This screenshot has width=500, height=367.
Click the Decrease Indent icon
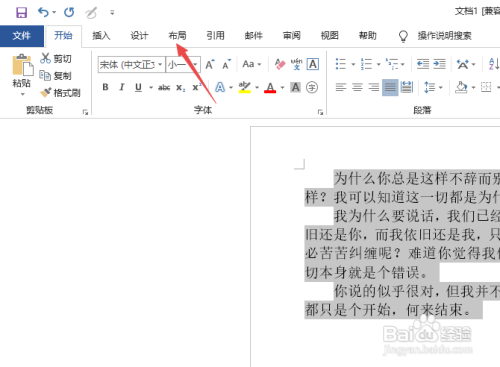pos(423,64)
